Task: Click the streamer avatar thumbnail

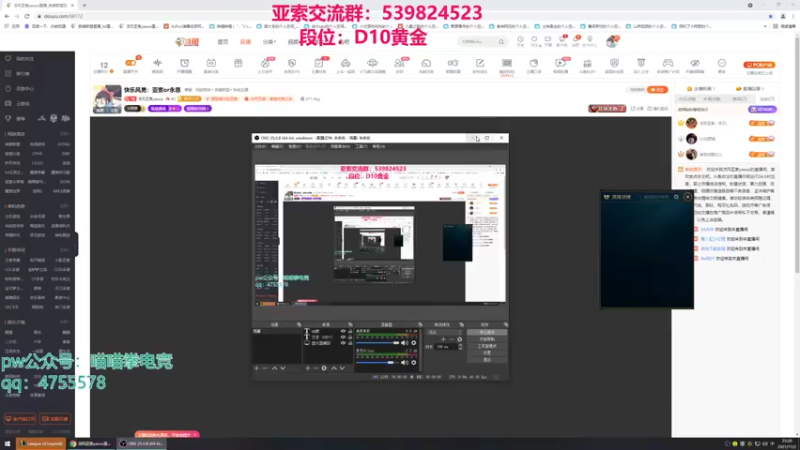Action: click(x=107, y=99)
